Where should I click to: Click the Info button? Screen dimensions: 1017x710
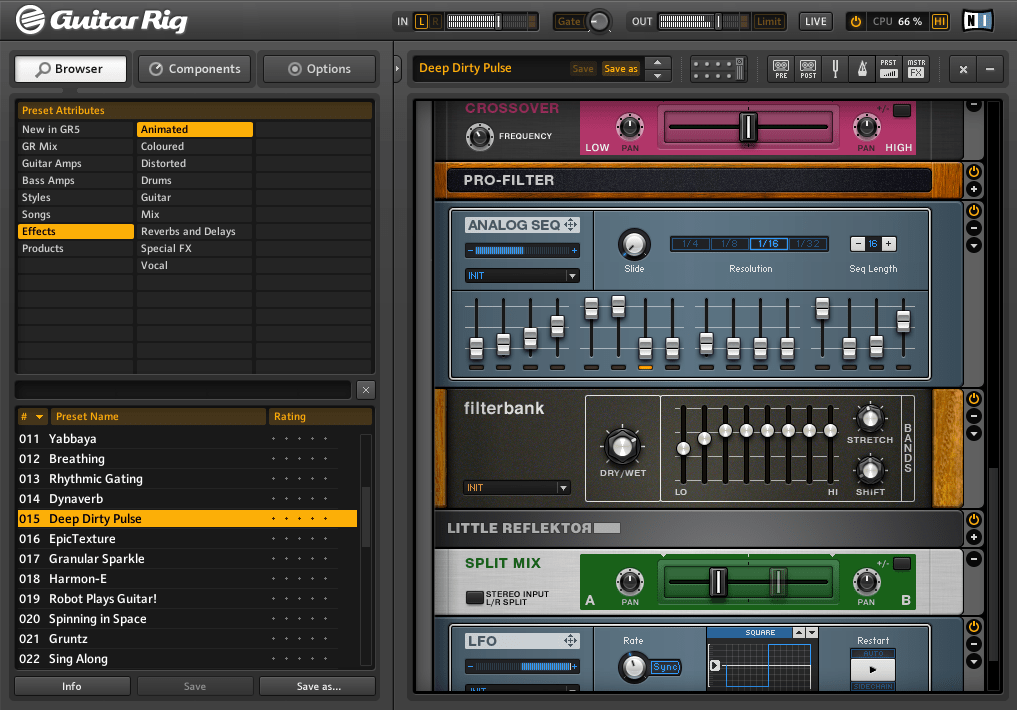click(x=72, y=686)
